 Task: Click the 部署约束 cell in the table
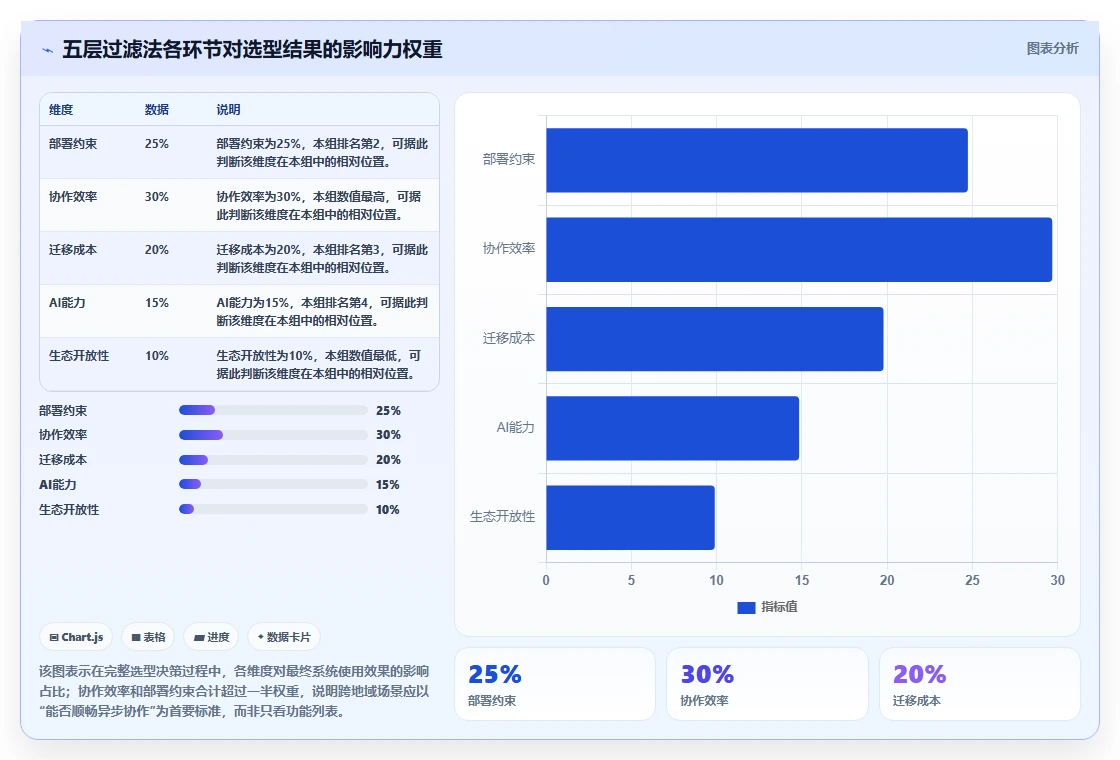click(73, 144)
